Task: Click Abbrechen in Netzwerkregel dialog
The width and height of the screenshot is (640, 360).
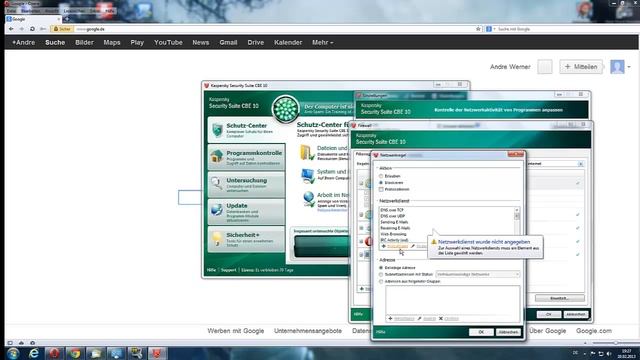Action: [509, 332]
